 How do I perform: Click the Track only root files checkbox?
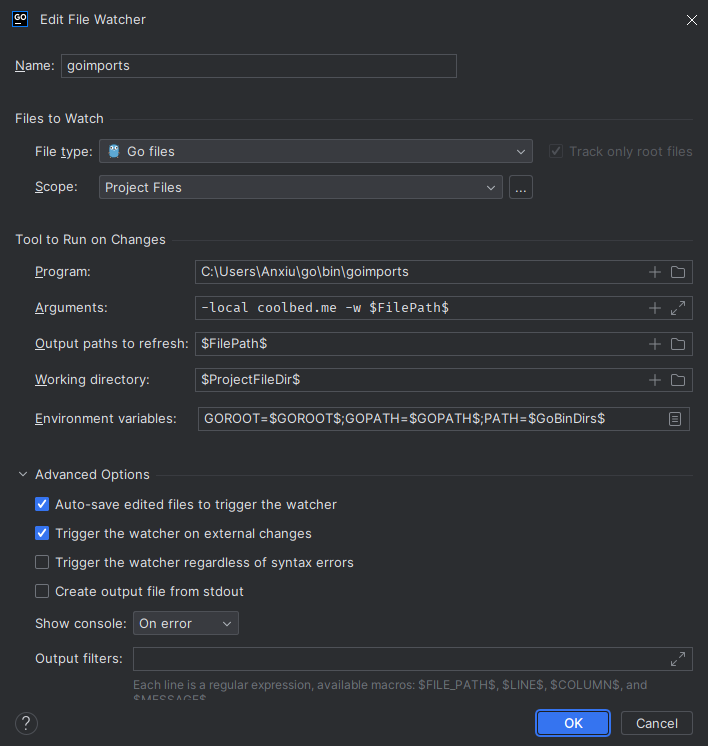[x=556, y=151]
